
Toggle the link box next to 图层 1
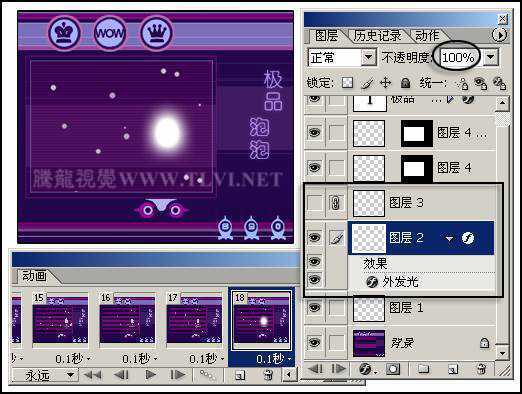[337, 308]
